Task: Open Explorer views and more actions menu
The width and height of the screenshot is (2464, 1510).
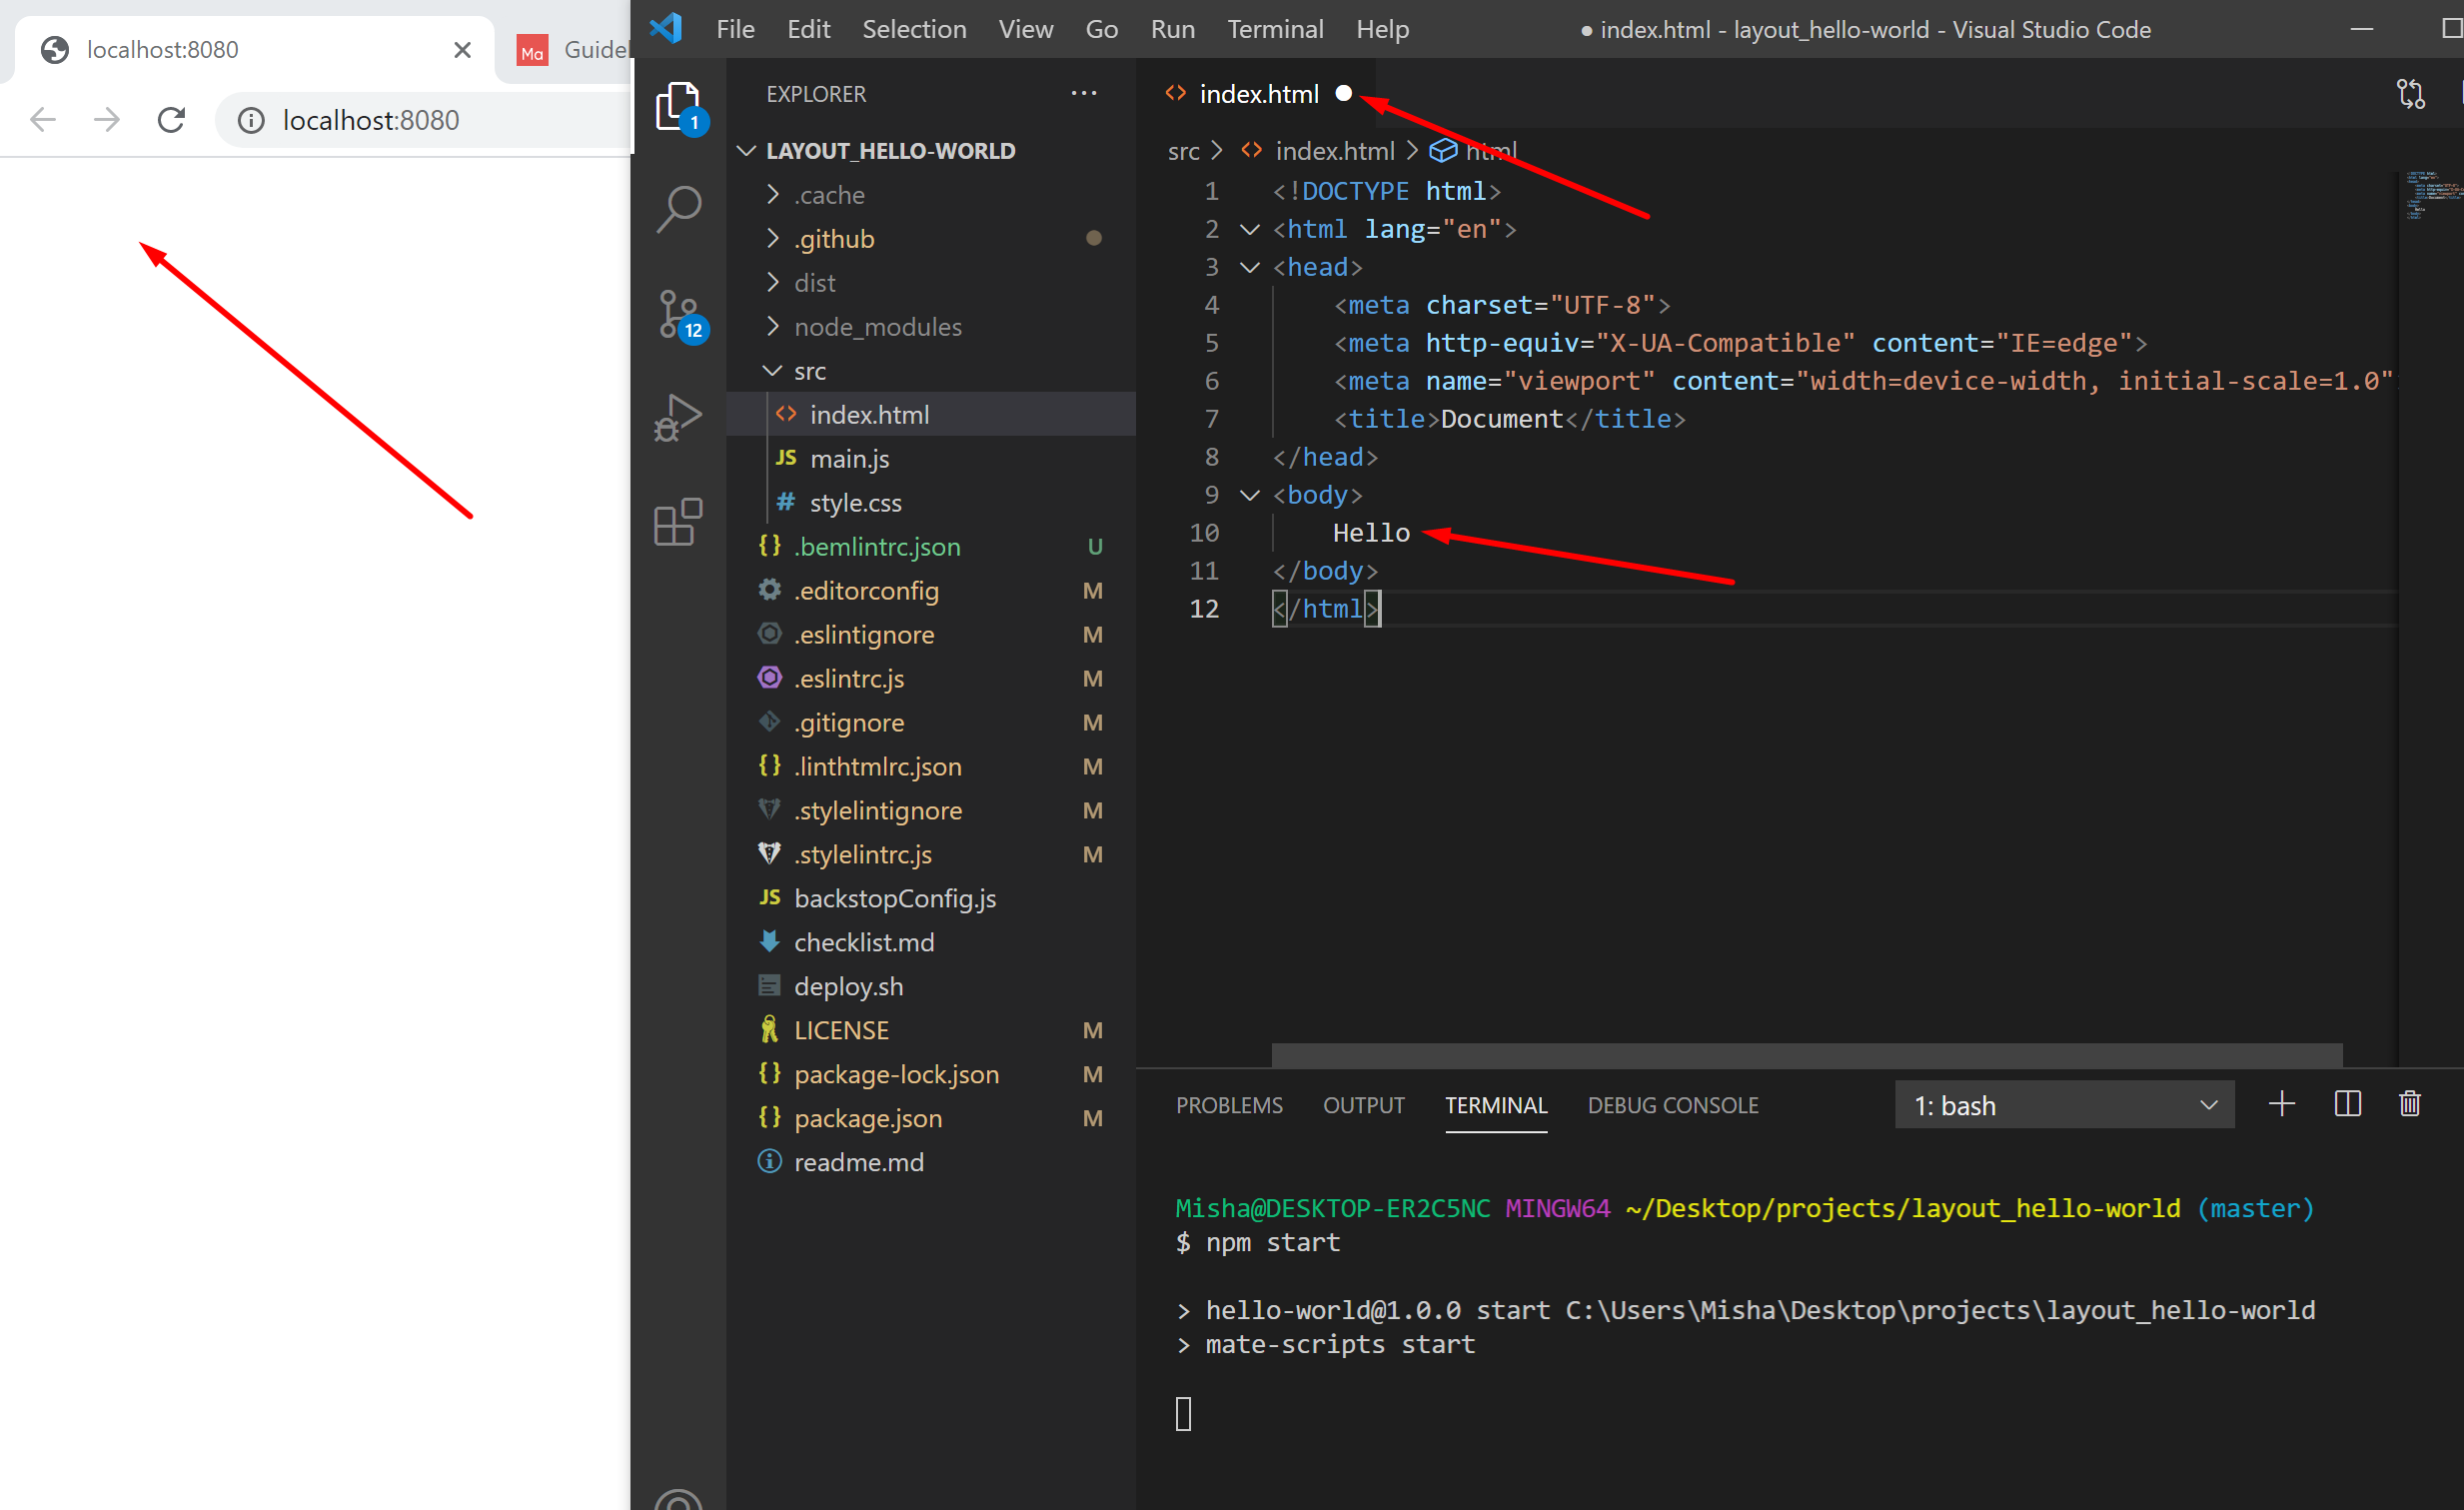Action: tap(1084, 94)
